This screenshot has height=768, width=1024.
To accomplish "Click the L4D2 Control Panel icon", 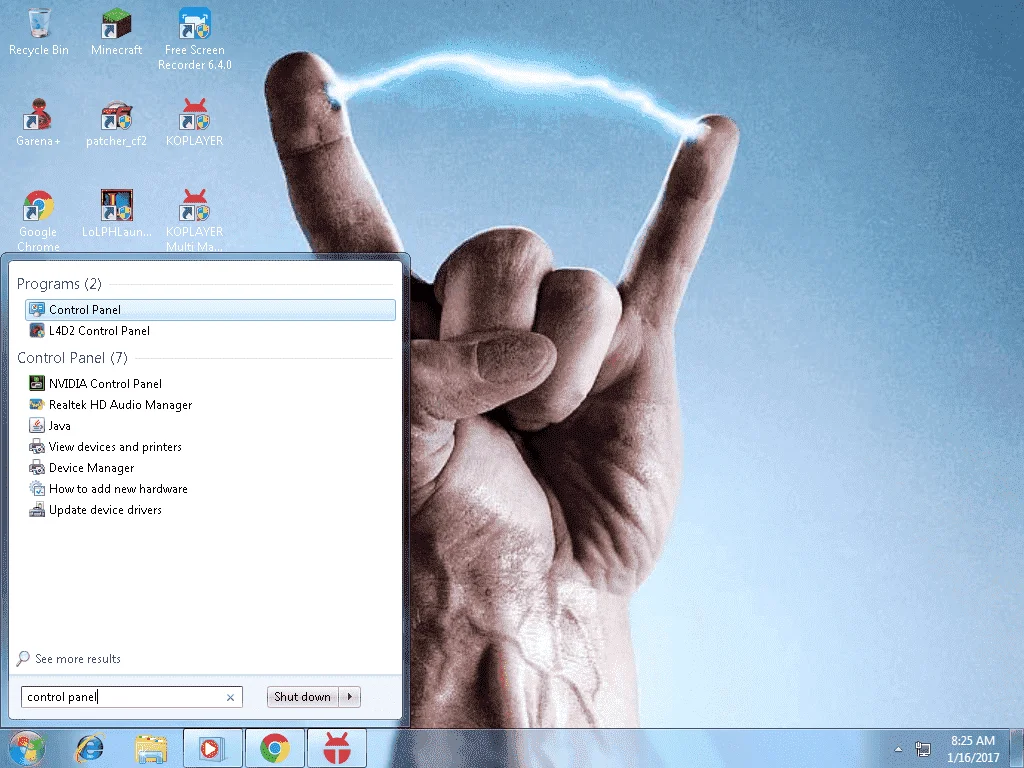I will (x=37, y=330).
